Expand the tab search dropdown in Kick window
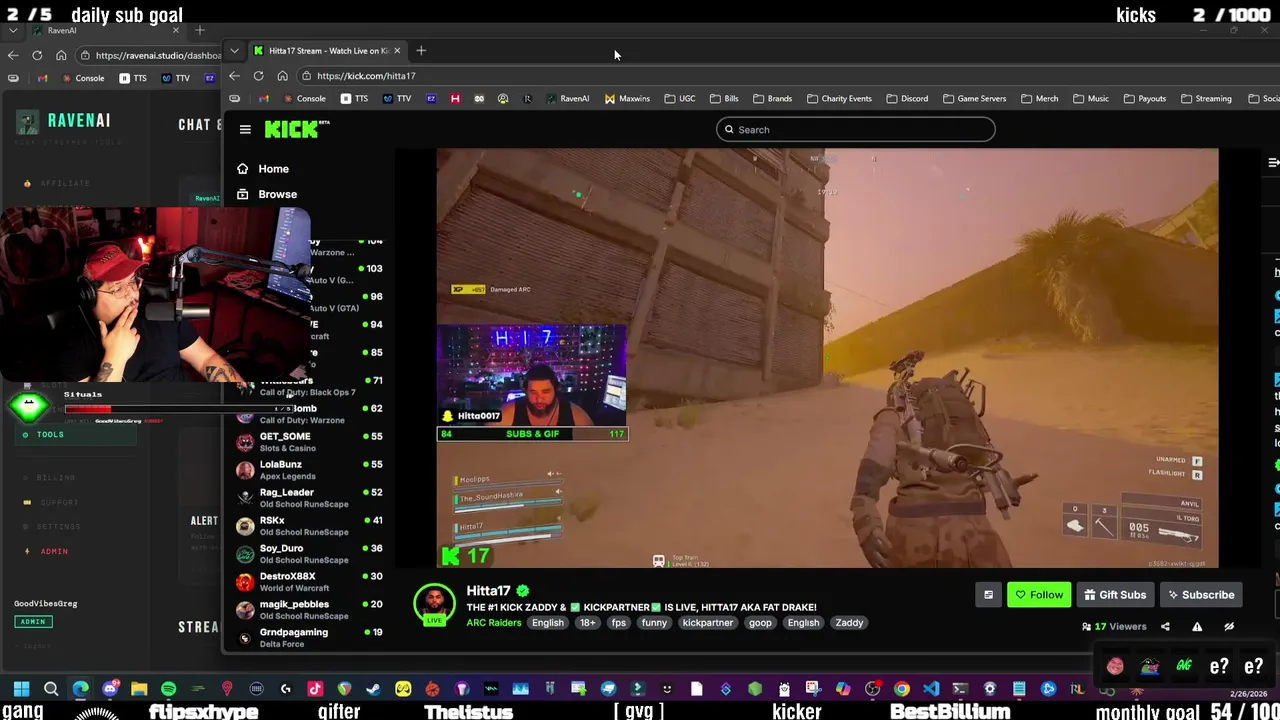The width and height of the screenshot is (1280, 720). coord(234,50)
